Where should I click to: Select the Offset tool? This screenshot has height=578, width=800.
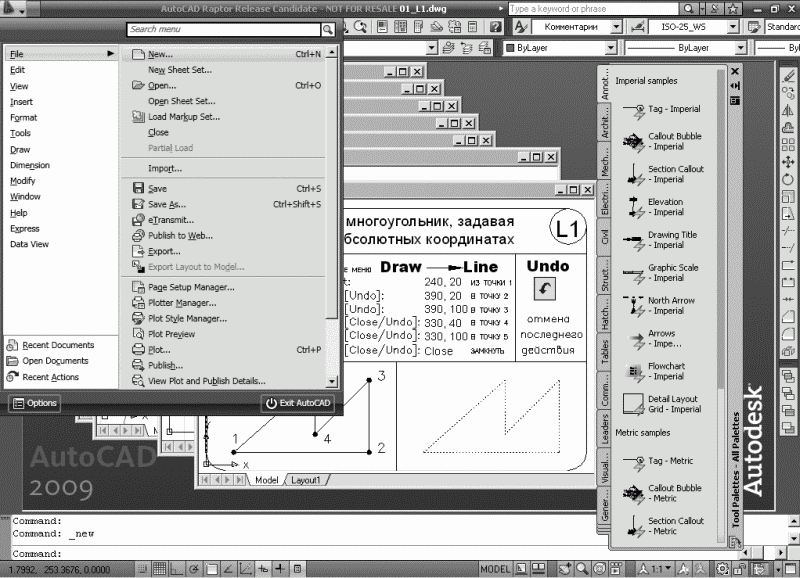pyautogui.click(x=788, y=128)
